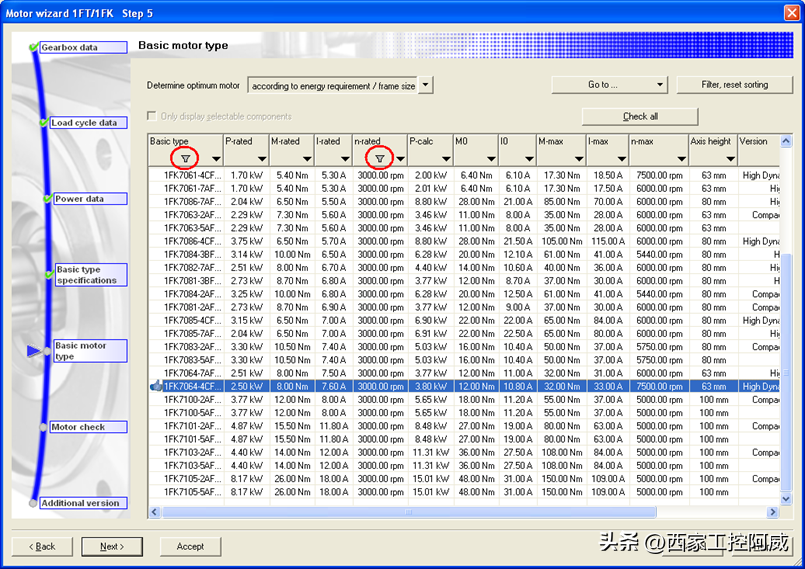The width and height of the screenshot is (805, 569).
Task: Select the 1FK7105-5AF motor row
Action: pos(192,492)
